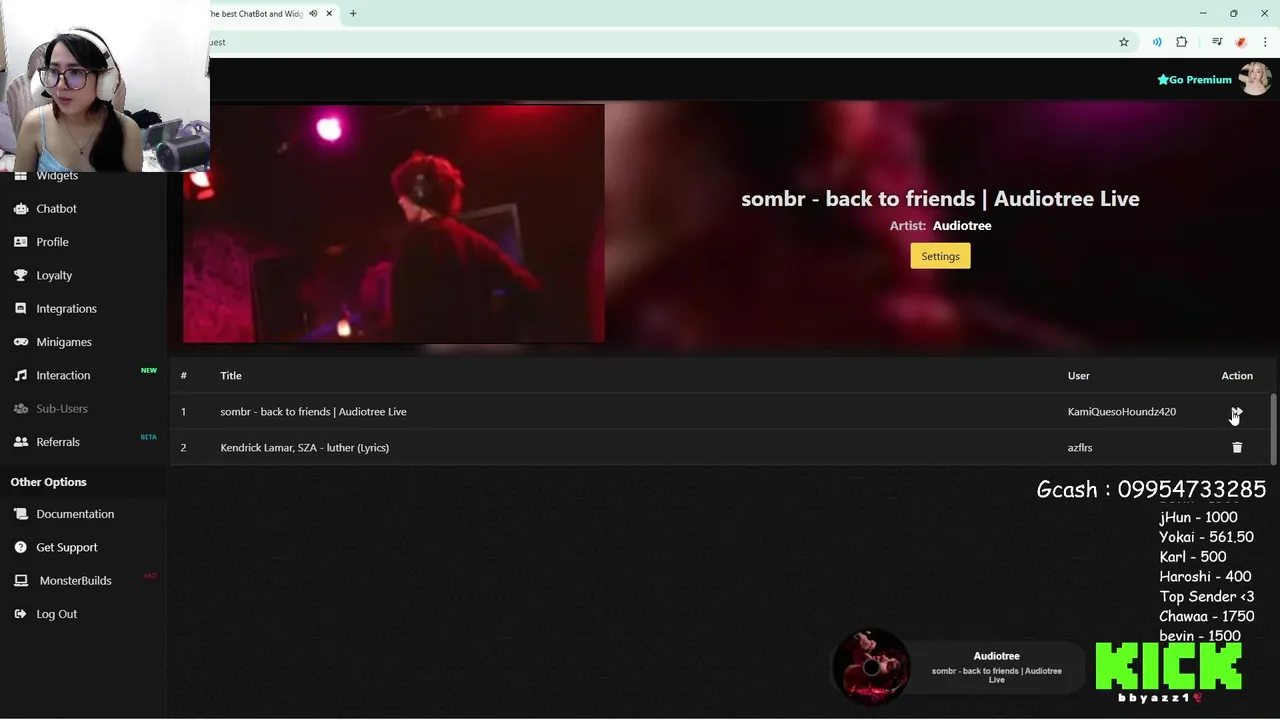
Task: Click the User column header
Action: pos(1078,376)
